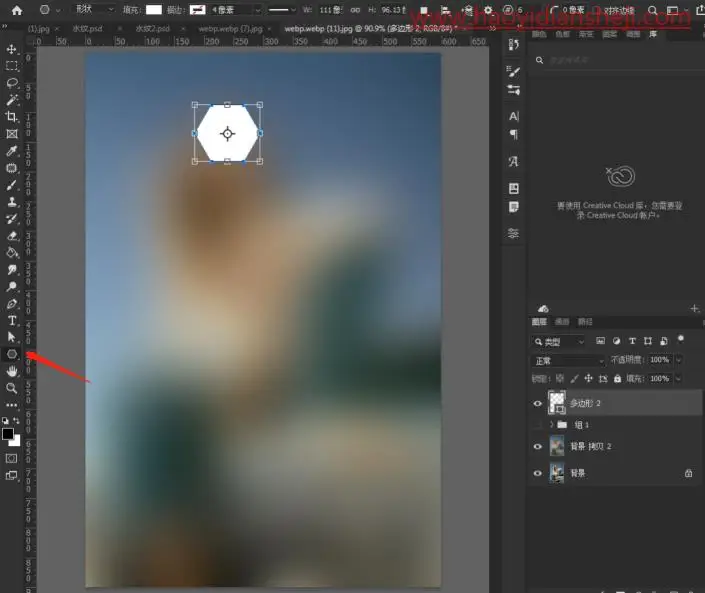Show the 组 1 group layer
This screenshot has width=705, height=593.
tap(537, 425)
